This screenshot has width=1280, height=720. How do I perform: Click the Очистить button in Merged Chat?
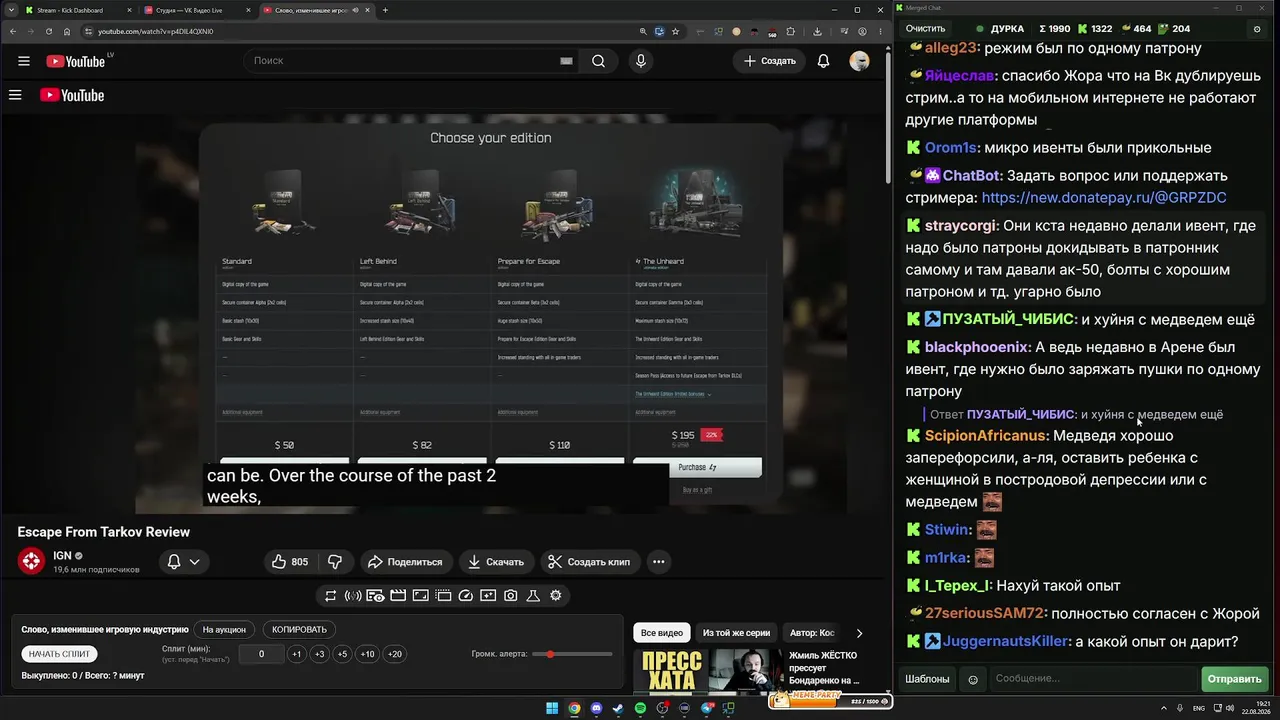tap(925, 29)
